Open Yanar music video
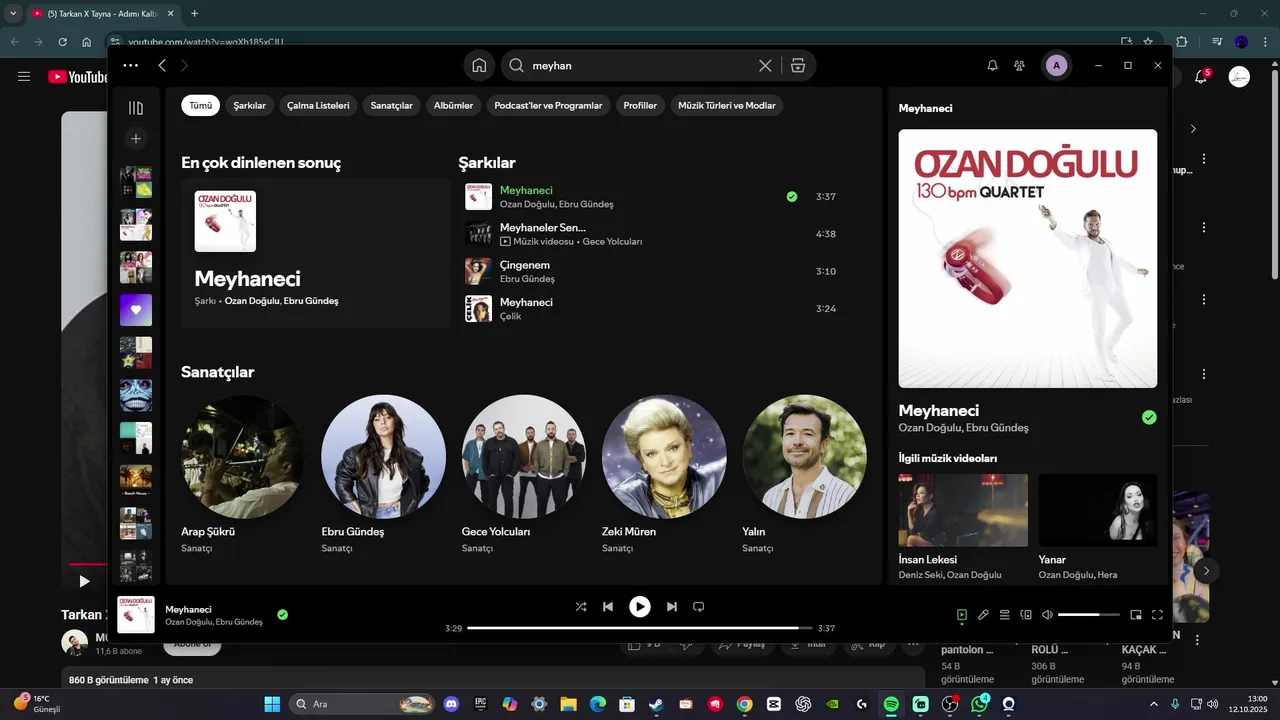Screen dimensions: 1280x720 (1098, 510)
